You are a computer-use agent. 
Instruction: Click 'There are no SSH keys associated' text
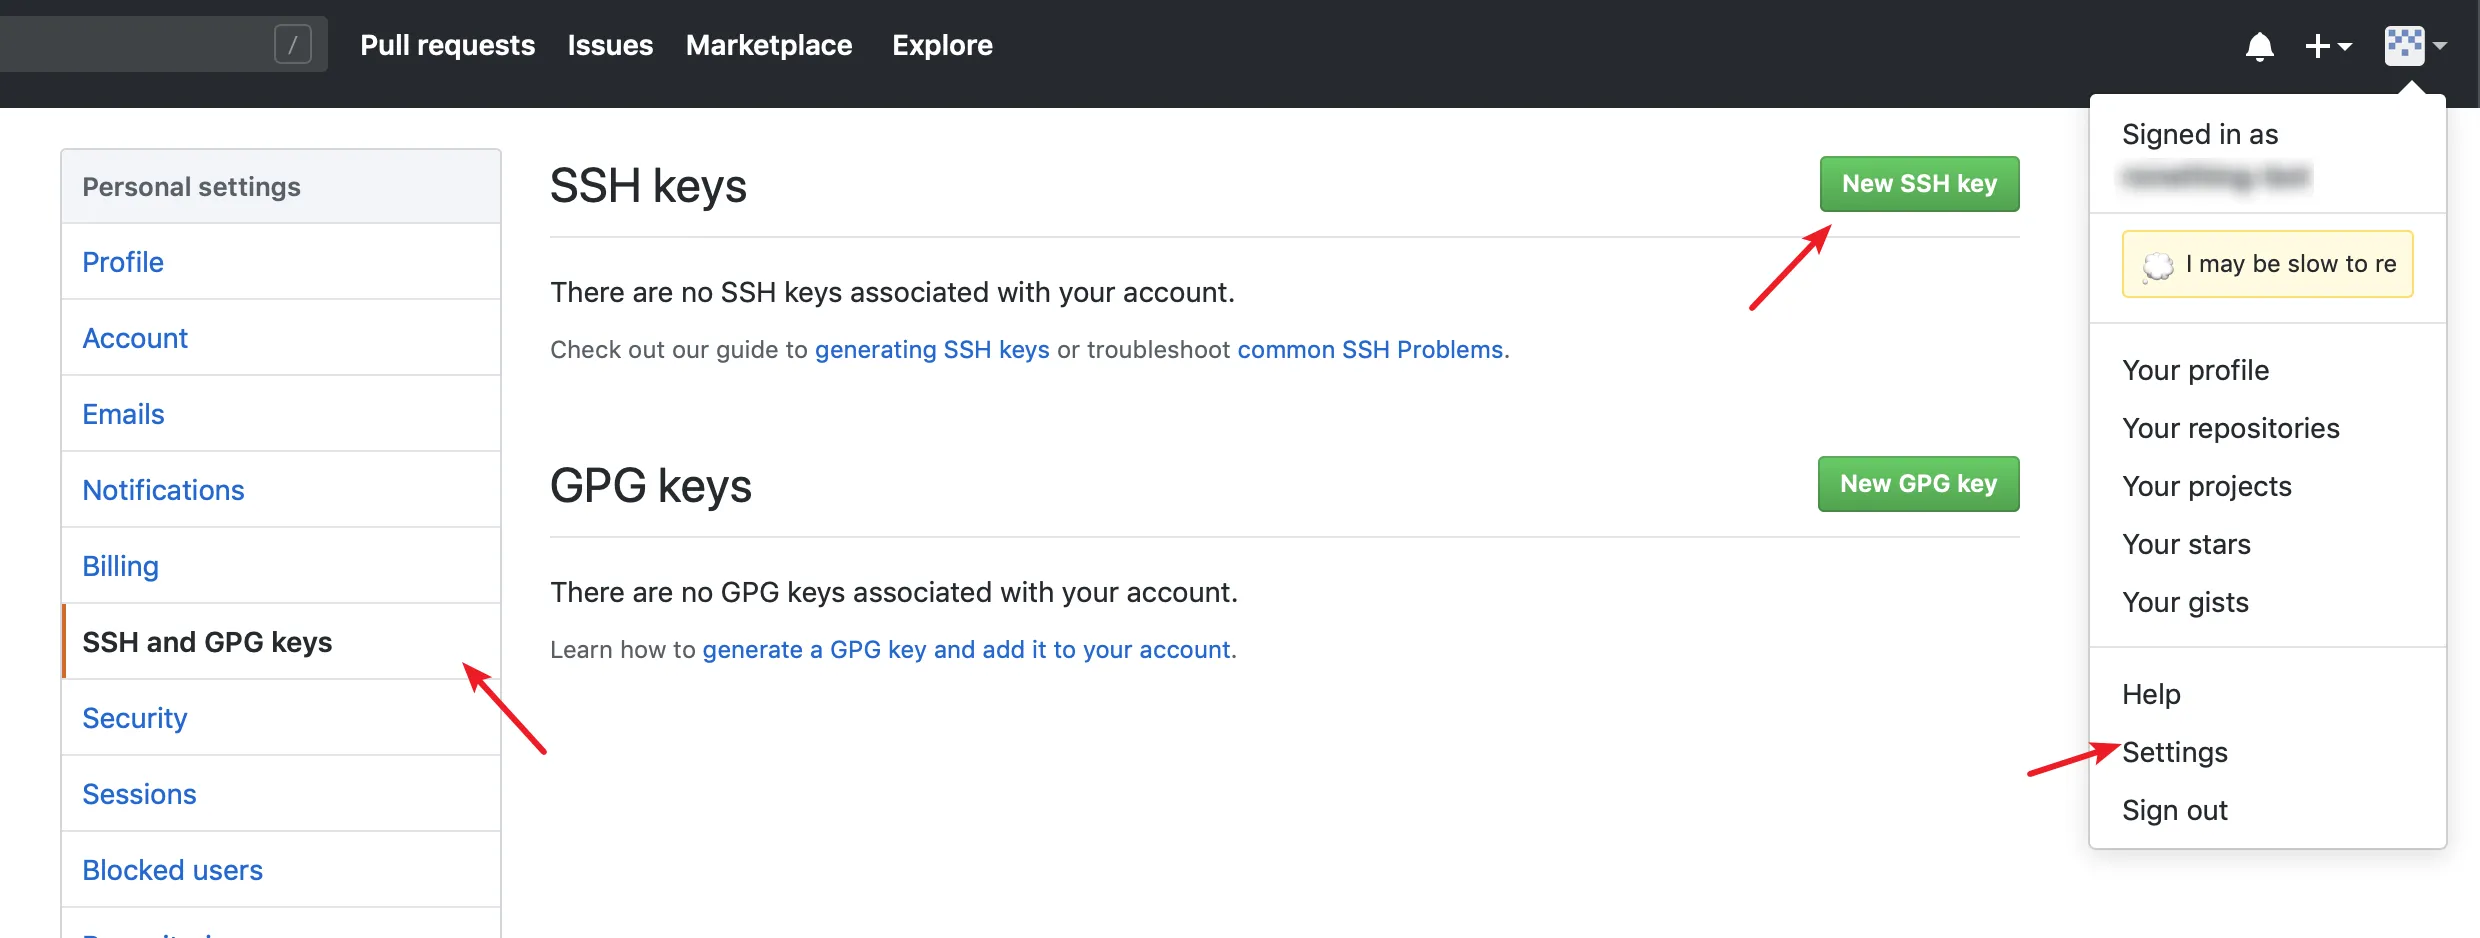pos(892,293)
